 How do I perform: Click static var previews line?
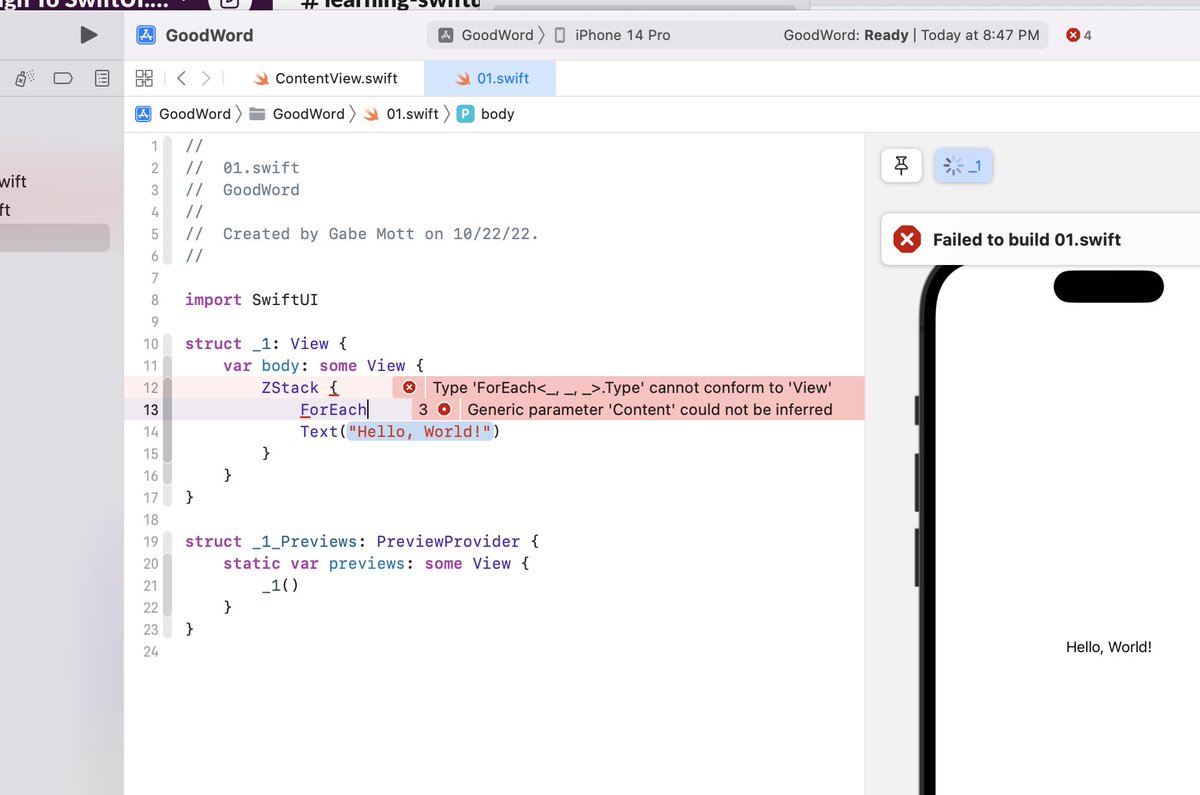376,563
